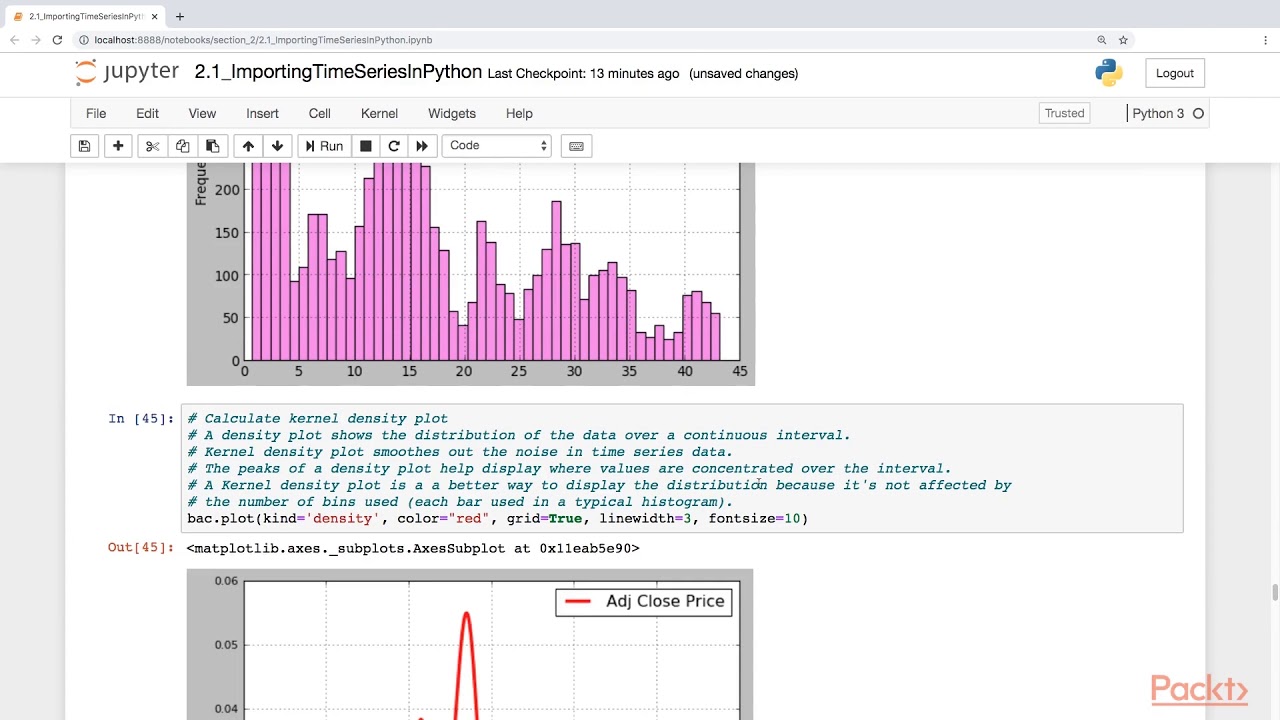
Task: Click the Python 3 kernel name
Action: pyautogui.click(x=1158, y=113)
